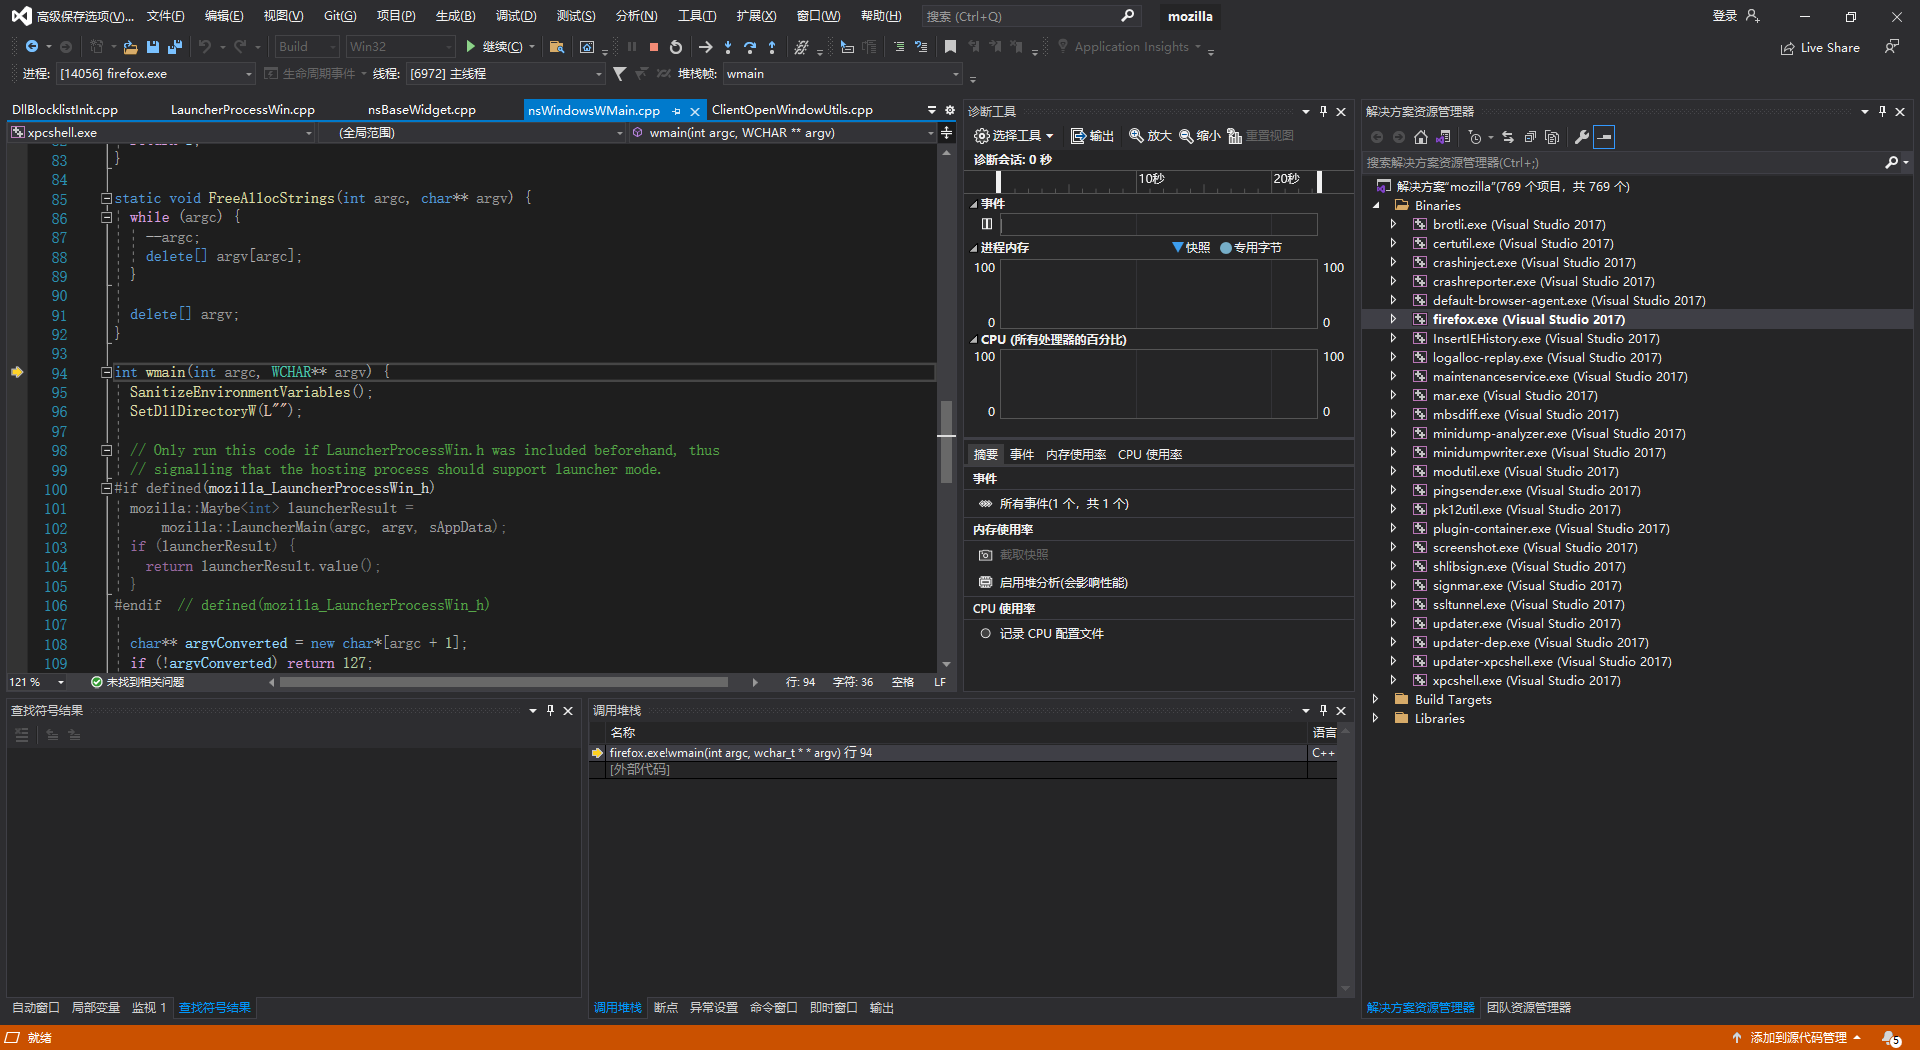Click the Switch Views icon in Solution Explorer
The image size is (1920, 1050).
[x=1443, y=137]
